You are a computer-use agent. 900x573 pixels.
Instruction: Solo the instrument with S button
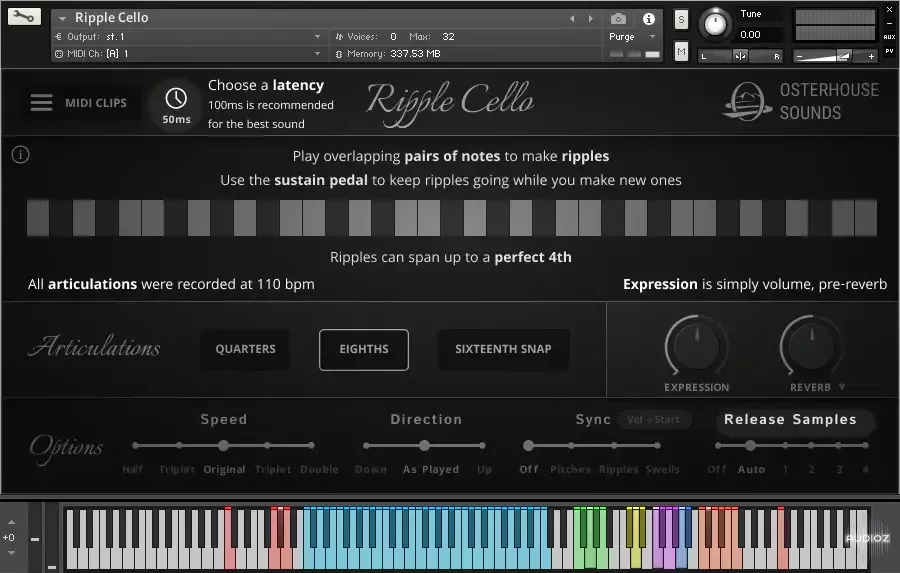click(681, 20)
